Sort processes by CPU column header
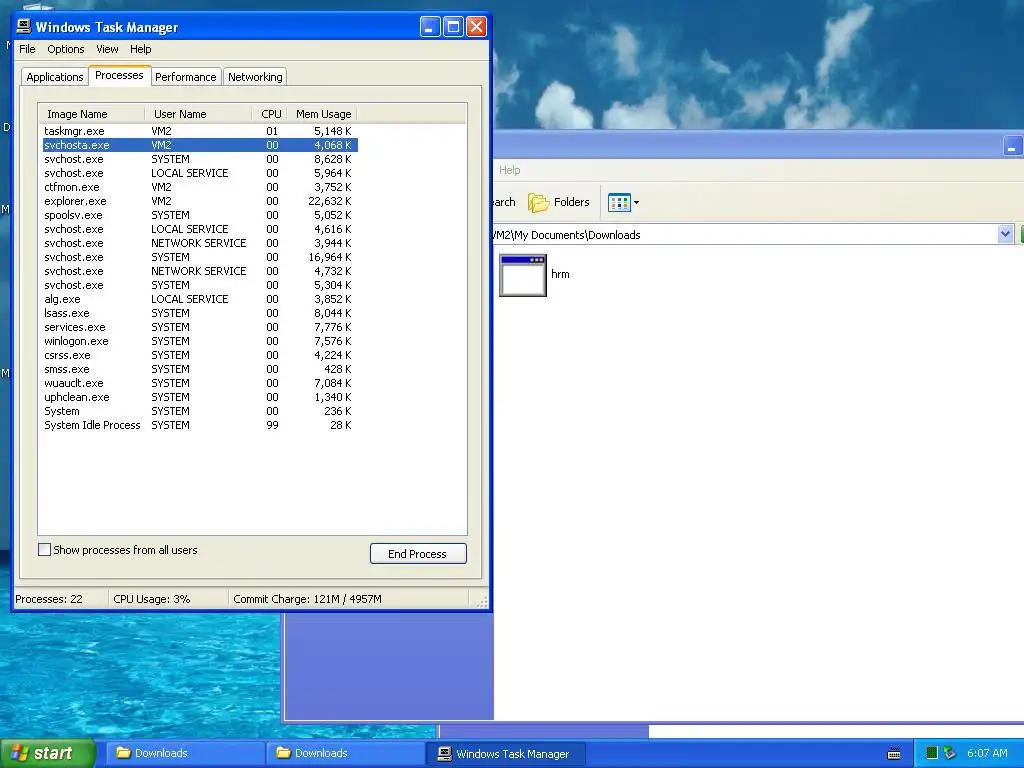The image size is (1024, 768). 271,114
